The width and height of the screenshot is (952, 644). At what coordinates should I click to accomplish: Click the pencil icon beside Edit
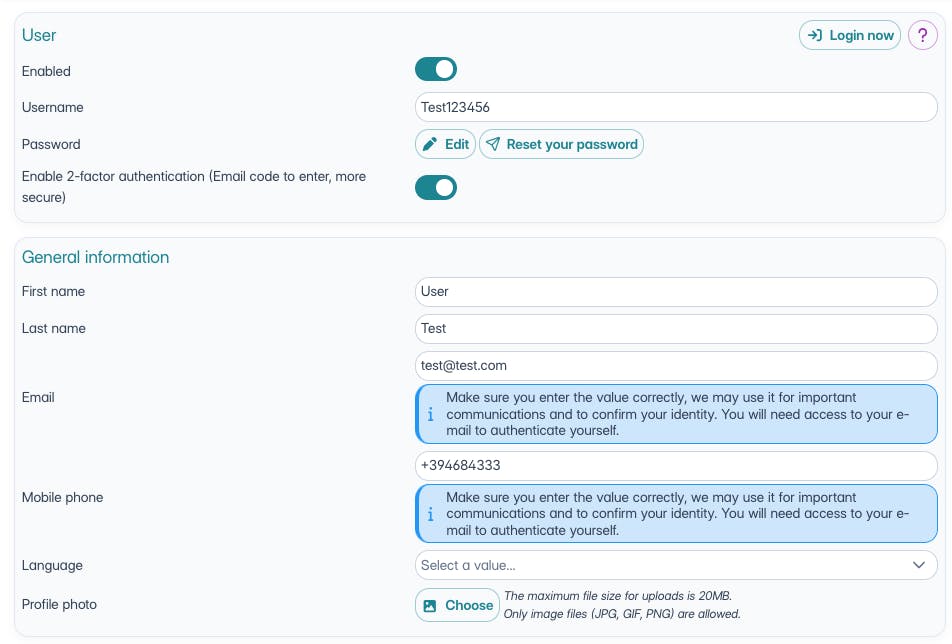coord(430,144)
